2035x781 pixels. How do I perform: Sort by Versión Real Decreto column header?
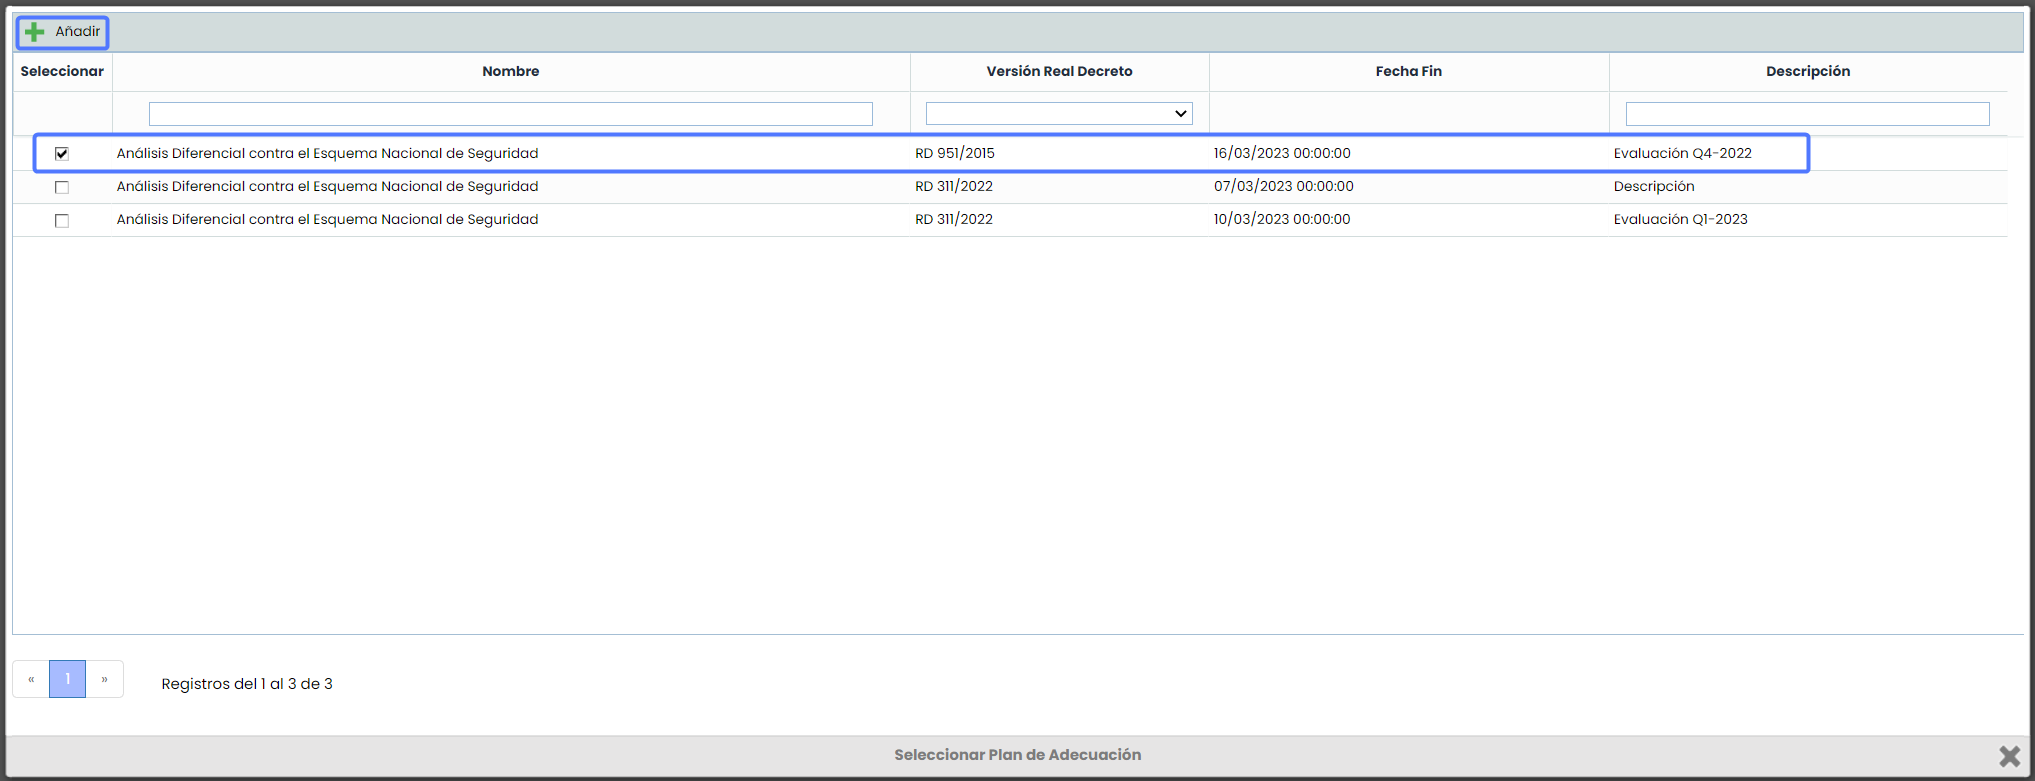[1058, 71]
